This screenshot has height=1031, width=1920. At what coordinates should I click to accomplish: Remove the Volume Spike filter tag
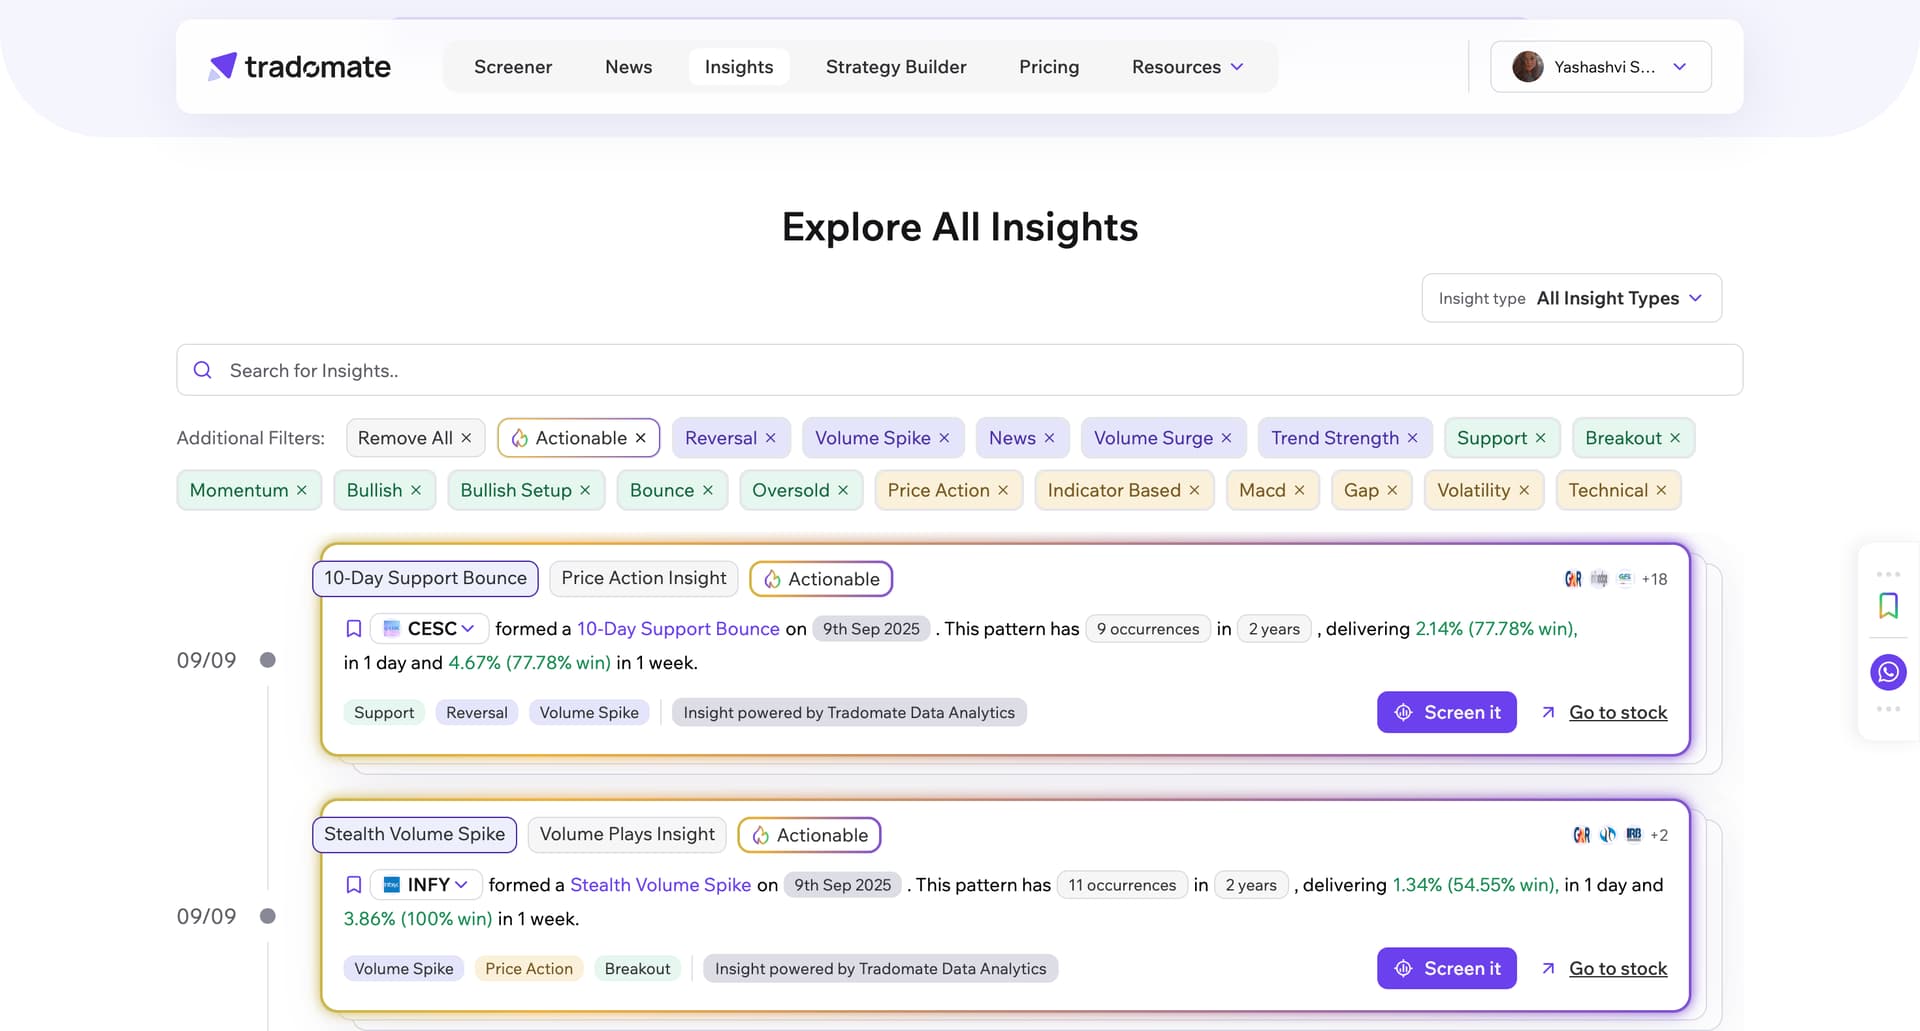click(944, 438)
